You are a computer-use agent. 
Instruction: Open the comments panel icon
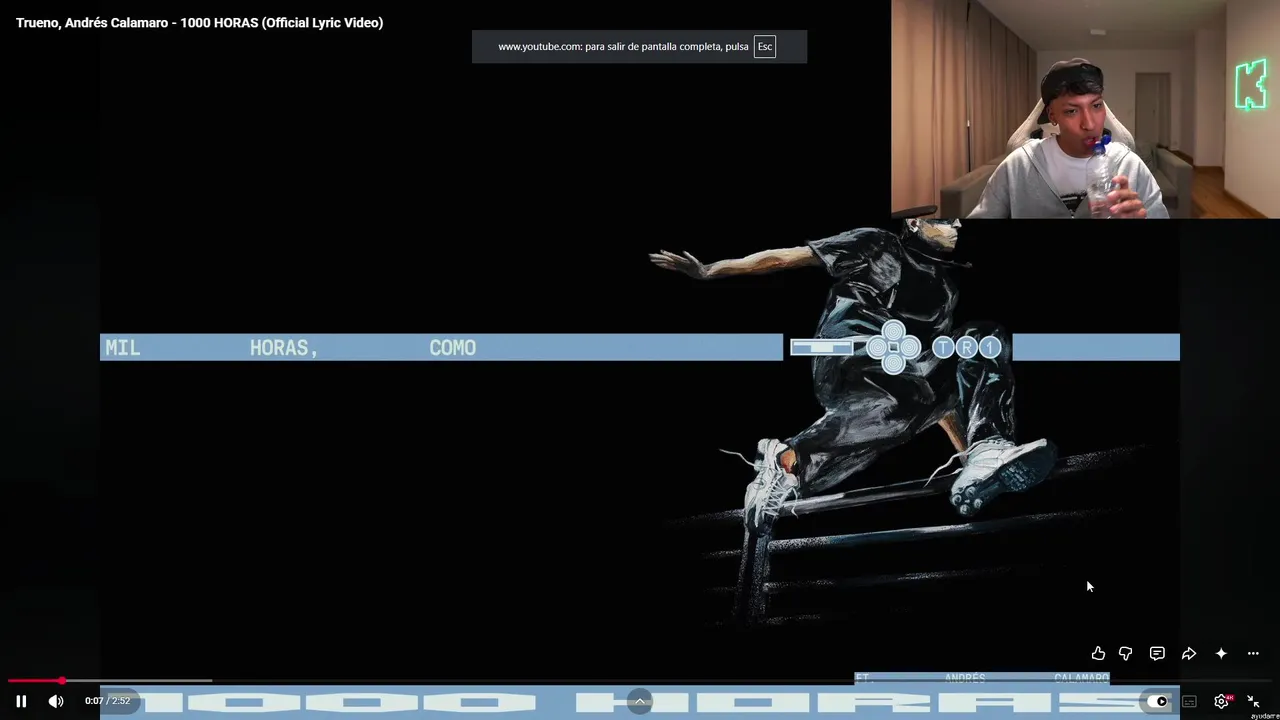(1157, 653)
